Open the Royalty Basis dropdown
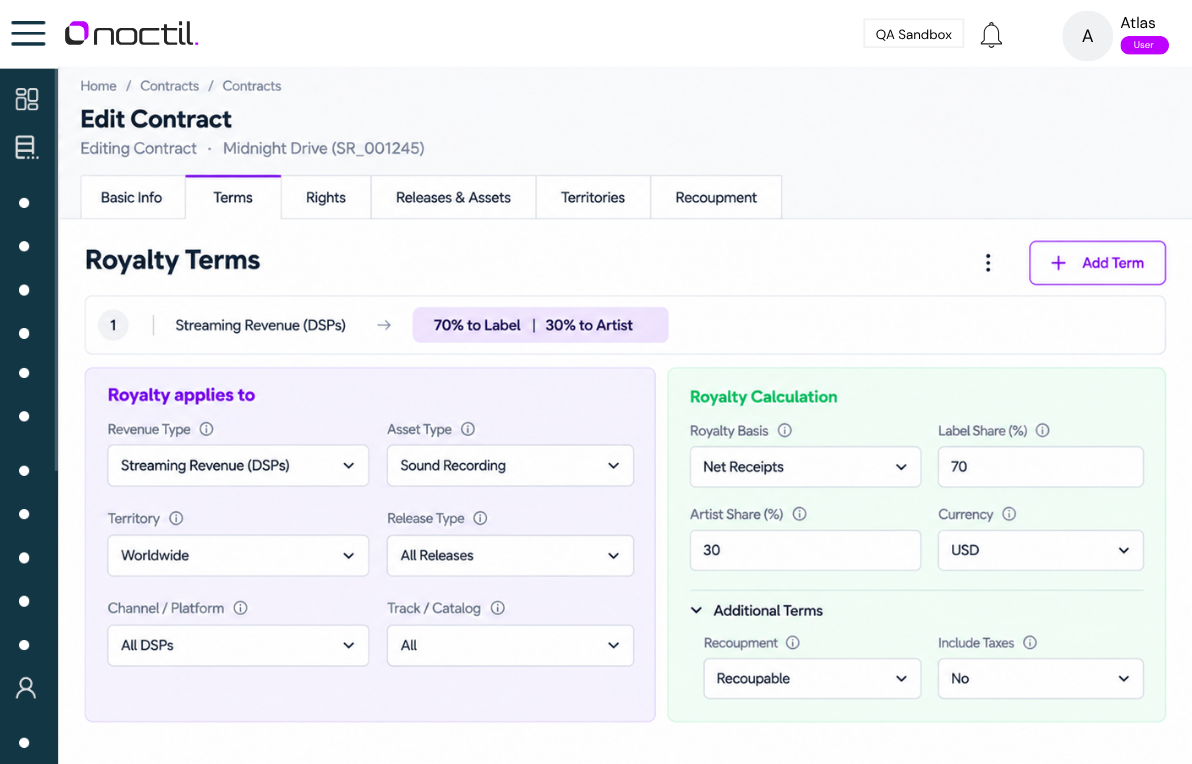 [805, 467]
